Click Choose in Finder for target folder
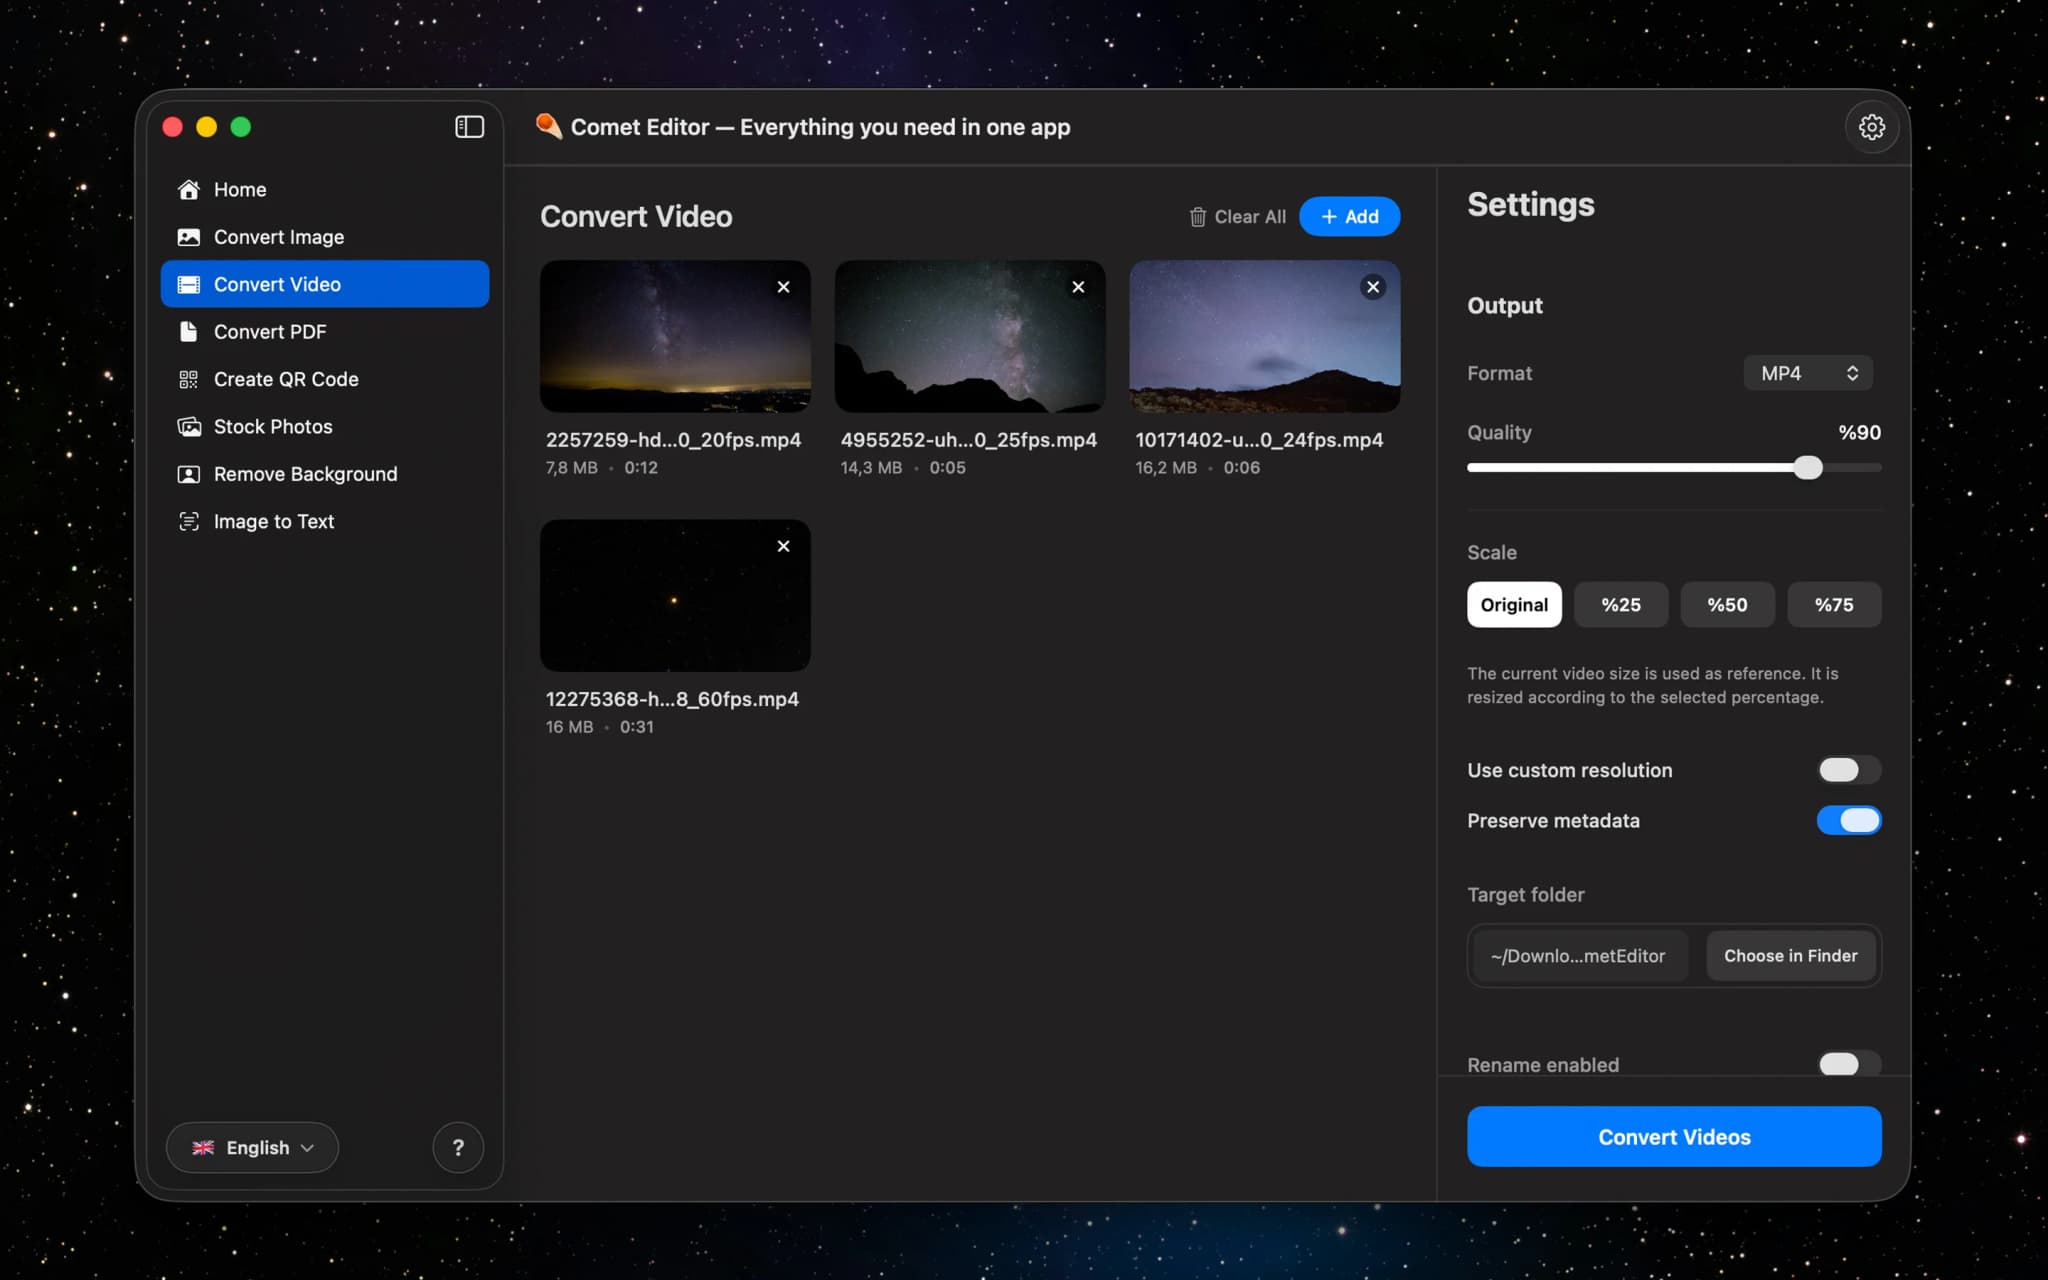 pyautogui.click(x=1789, y=955)
